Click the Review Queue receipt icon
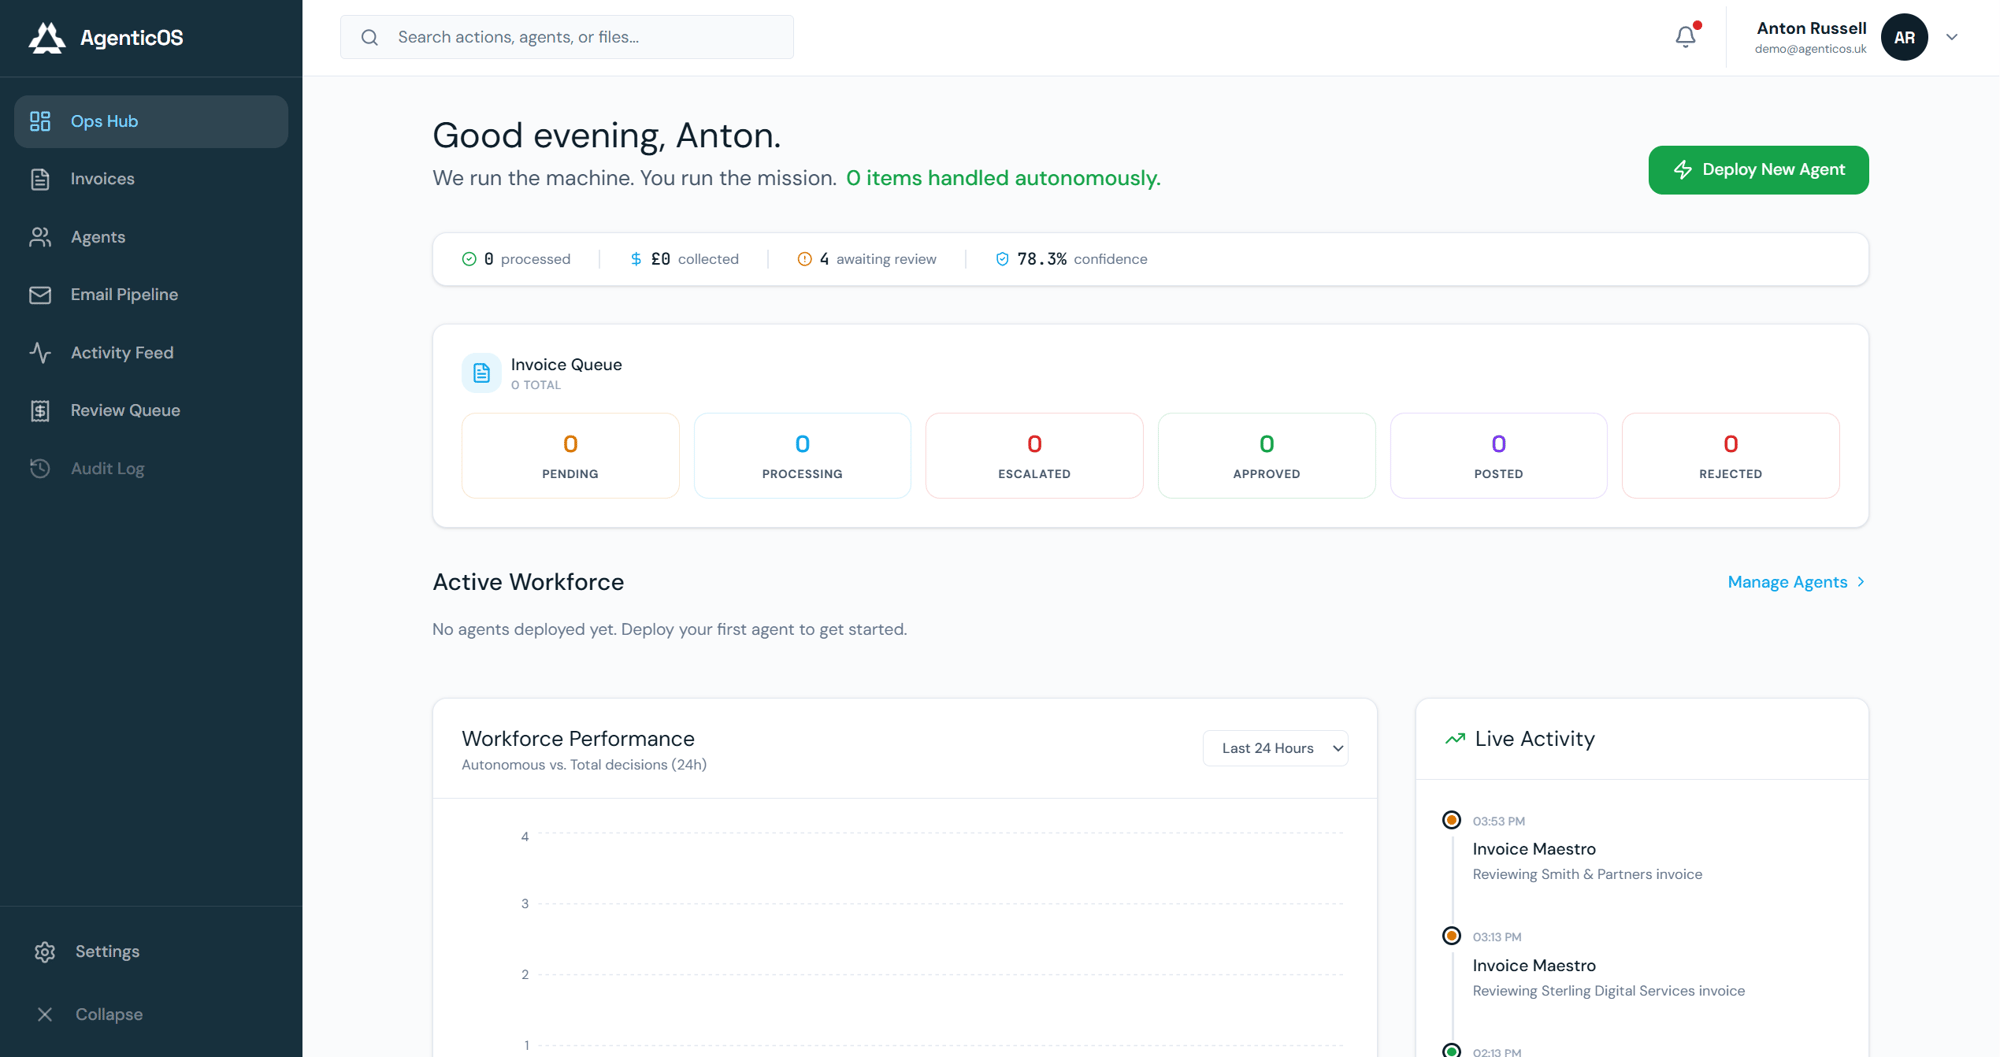Viewport: 2000px width, 1057px height. [40, 411]
